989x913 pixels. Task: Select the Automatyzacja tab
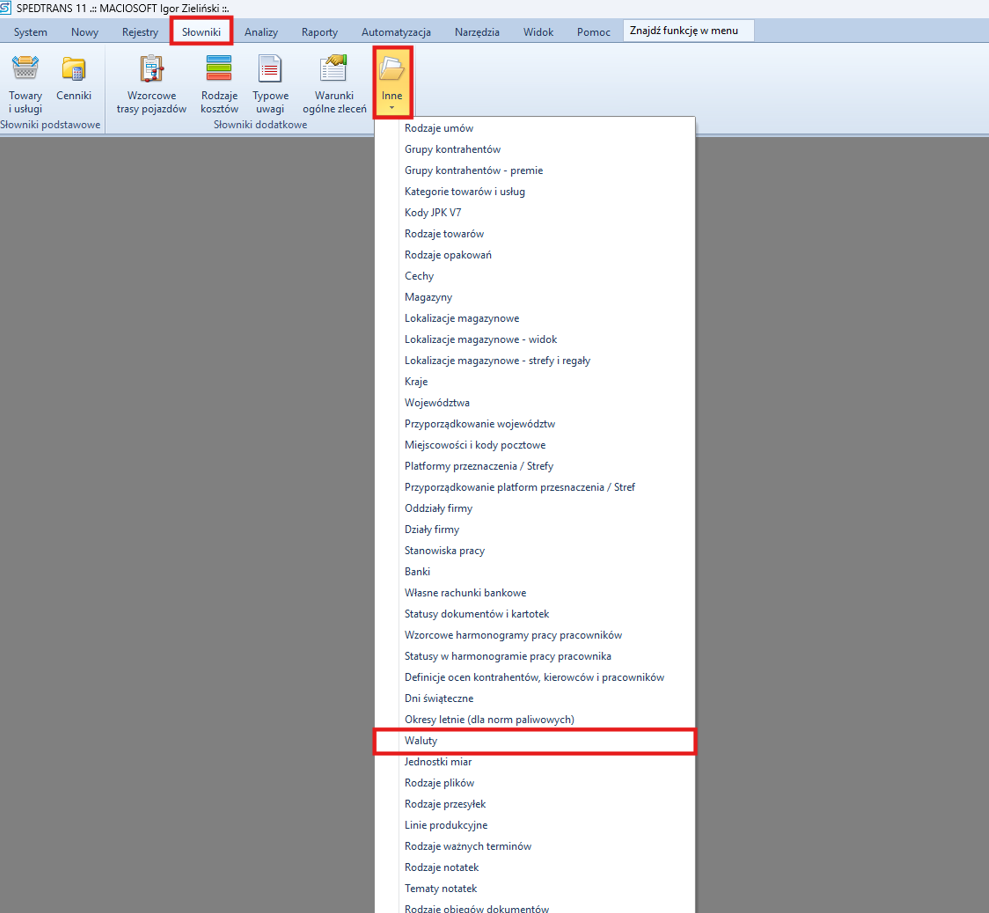pos(396,32)
